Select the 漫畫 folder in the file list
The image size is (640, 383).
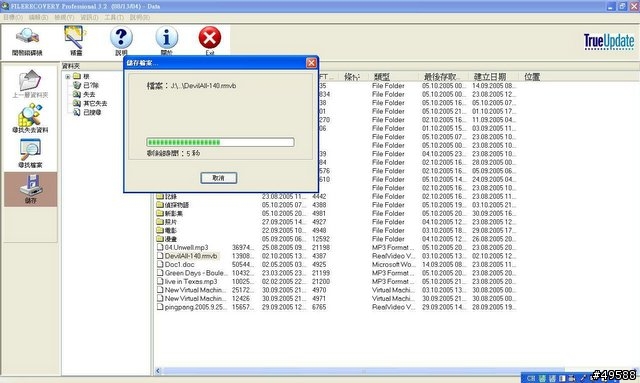(167, 239)
